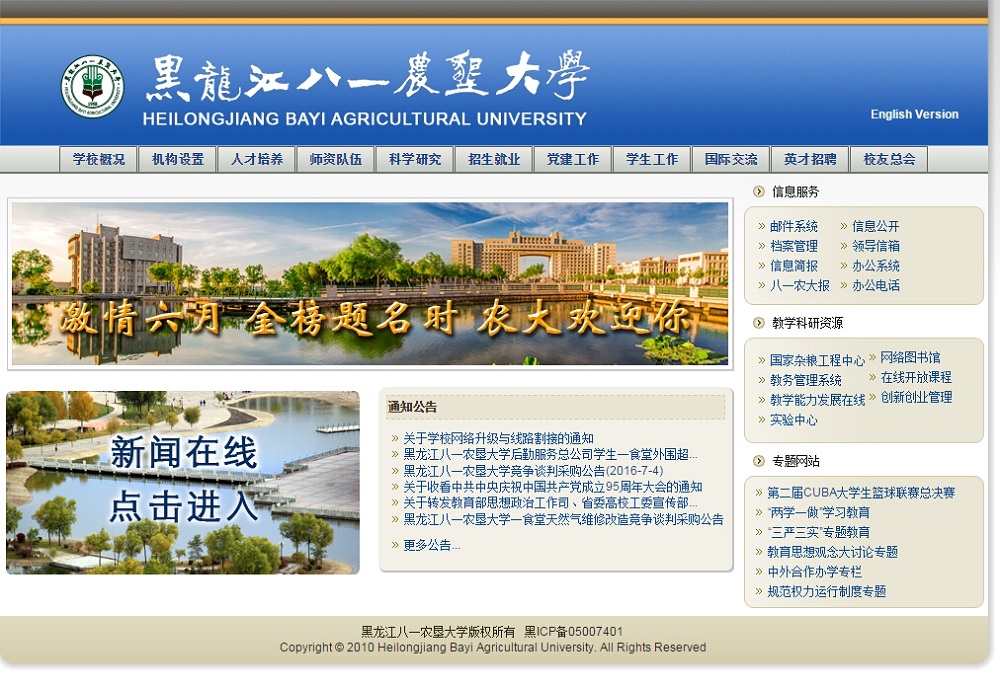Click the 教学科研资源 section arrow icon

(759, 323)
